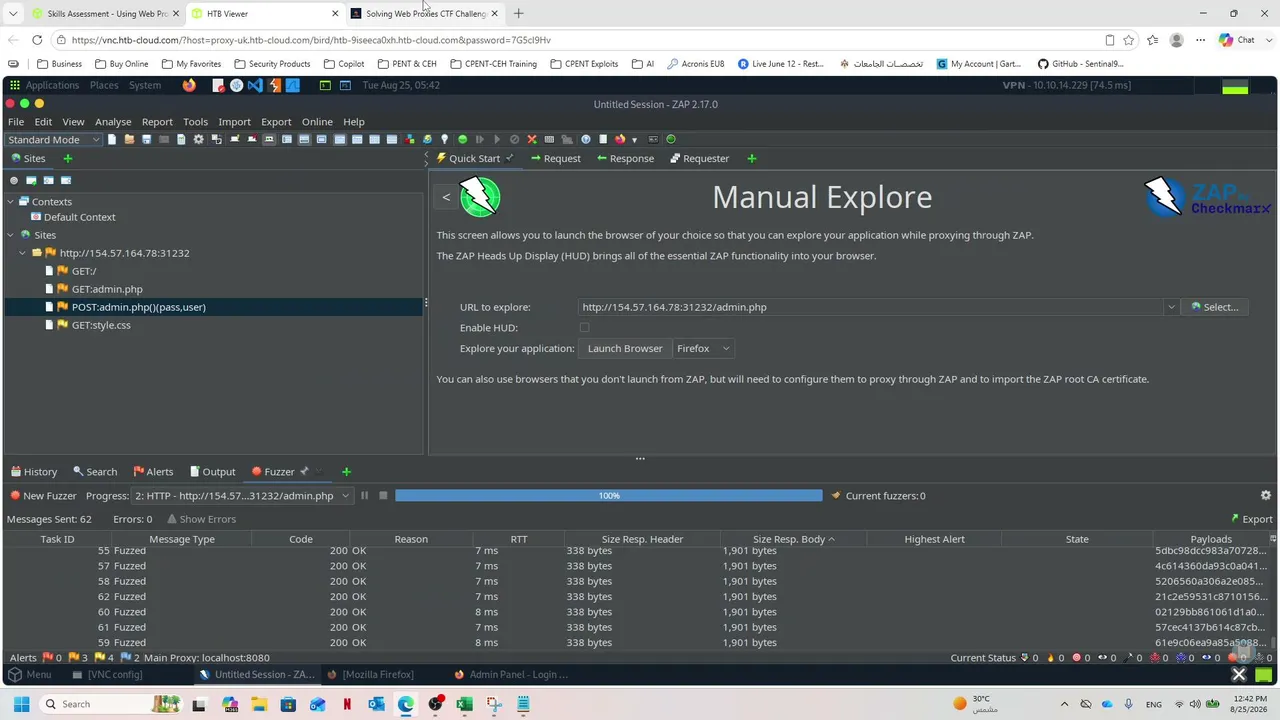Open the Online menu
The height and width of the screenshot is (720, 1280).
click(317, 122)
